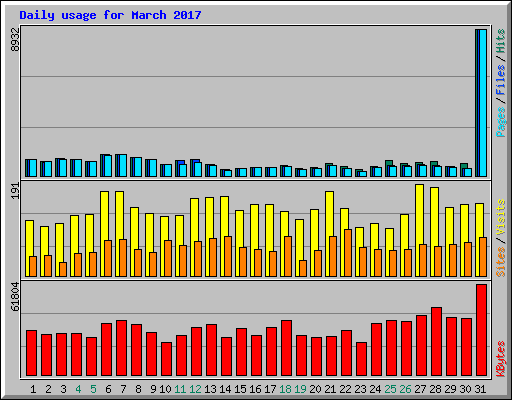
Task: Click day 14 on the x-axis
Action: point(225,389)
